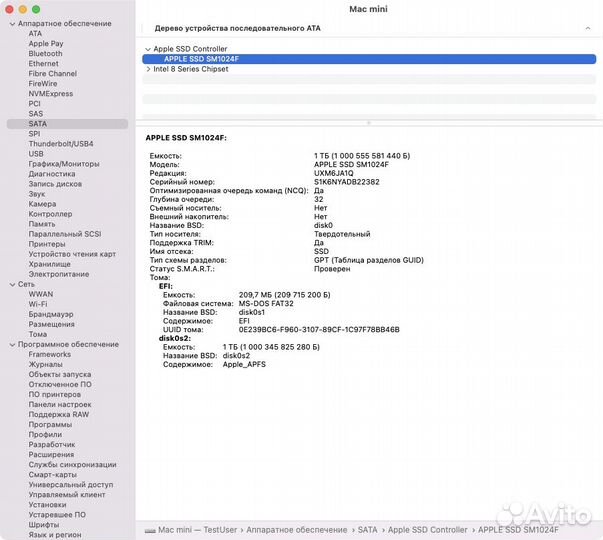Open Контроллер entry
Screen dimensions: 603x540
[50, 214]
